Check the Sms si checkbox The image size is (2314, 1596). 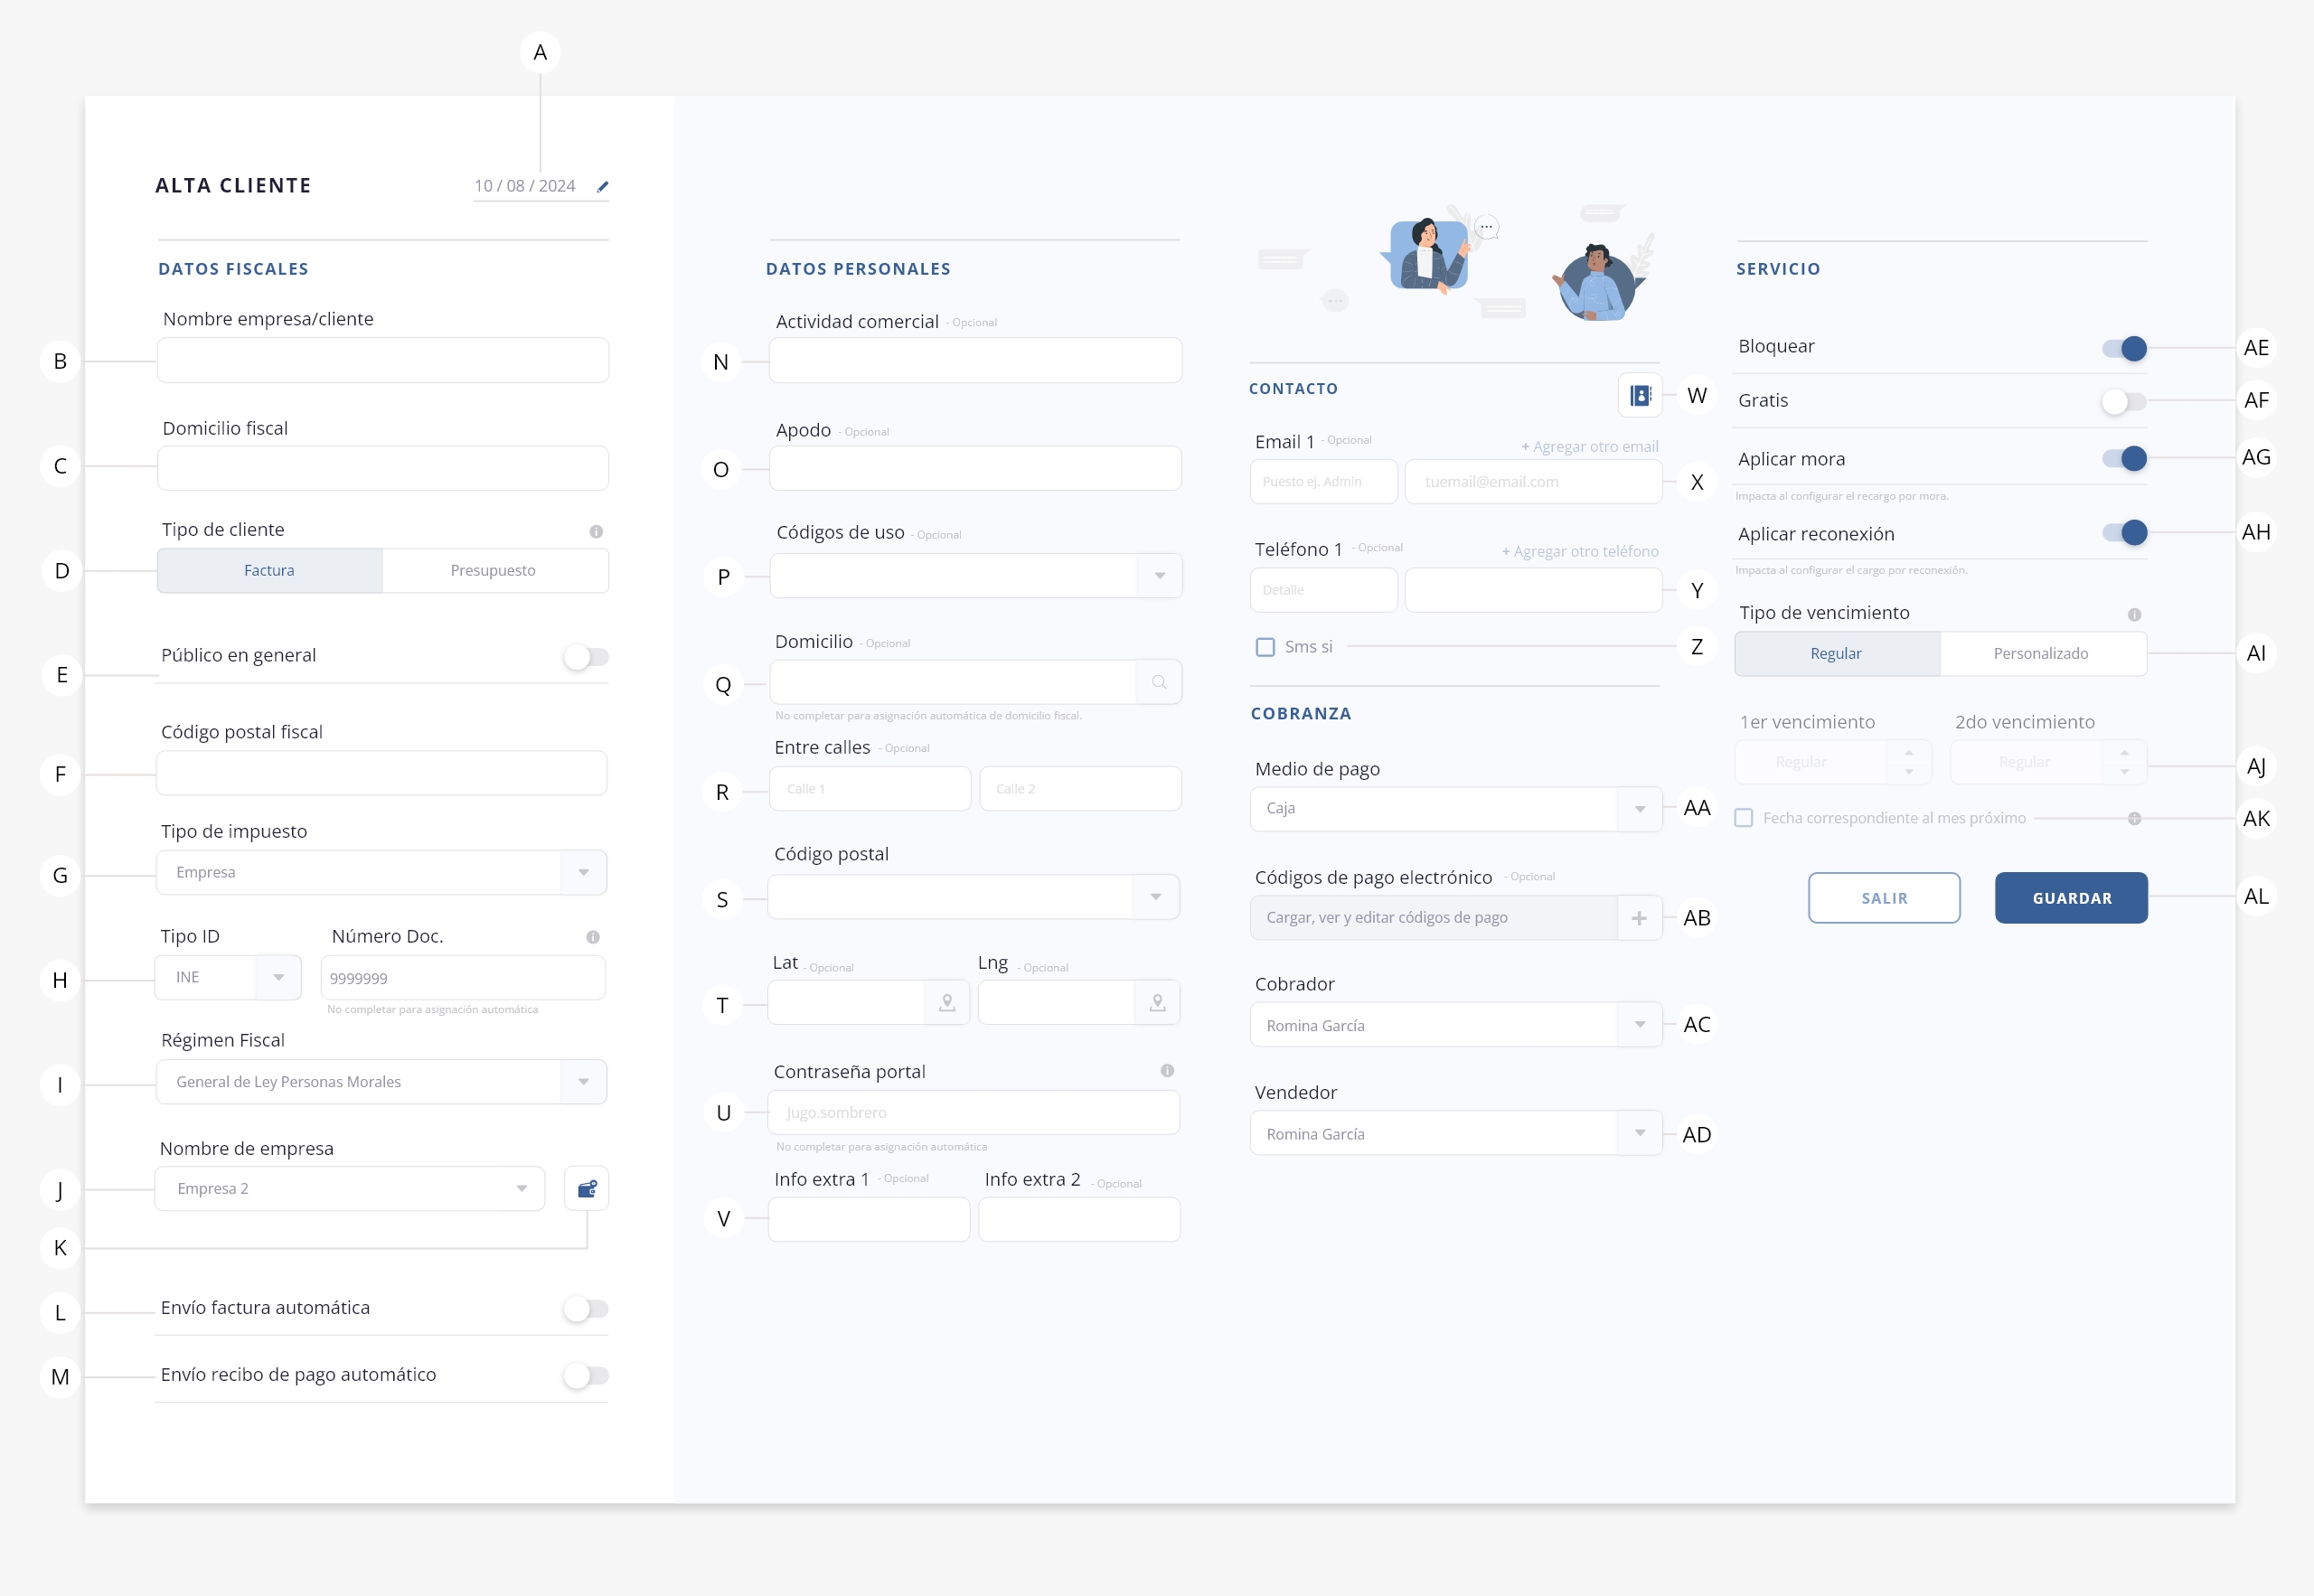[1265, 647]
